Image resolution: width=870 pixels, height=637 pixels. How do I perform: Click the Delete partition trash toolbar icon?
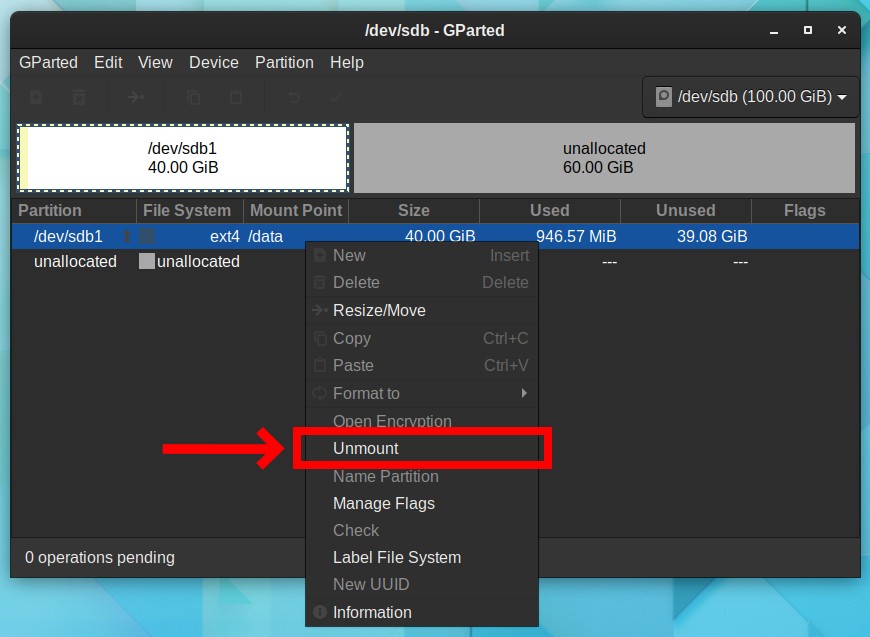[79, 98]
